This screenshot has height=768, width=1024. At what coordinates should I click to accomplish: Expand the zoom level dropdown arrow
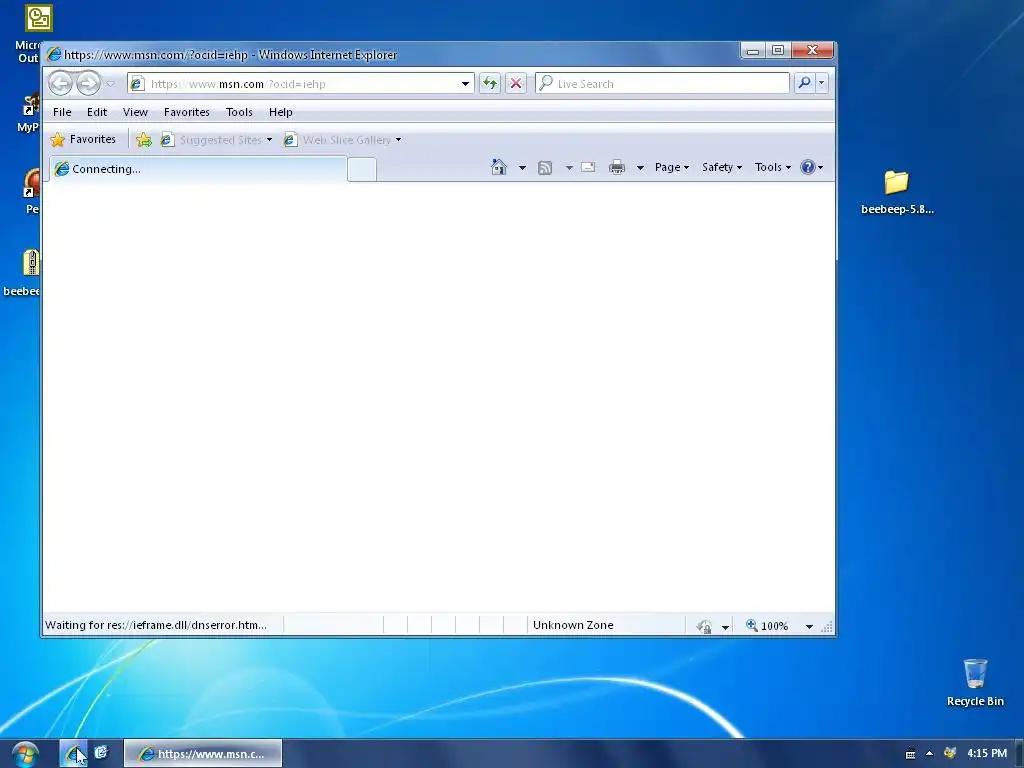pos(809,626)
